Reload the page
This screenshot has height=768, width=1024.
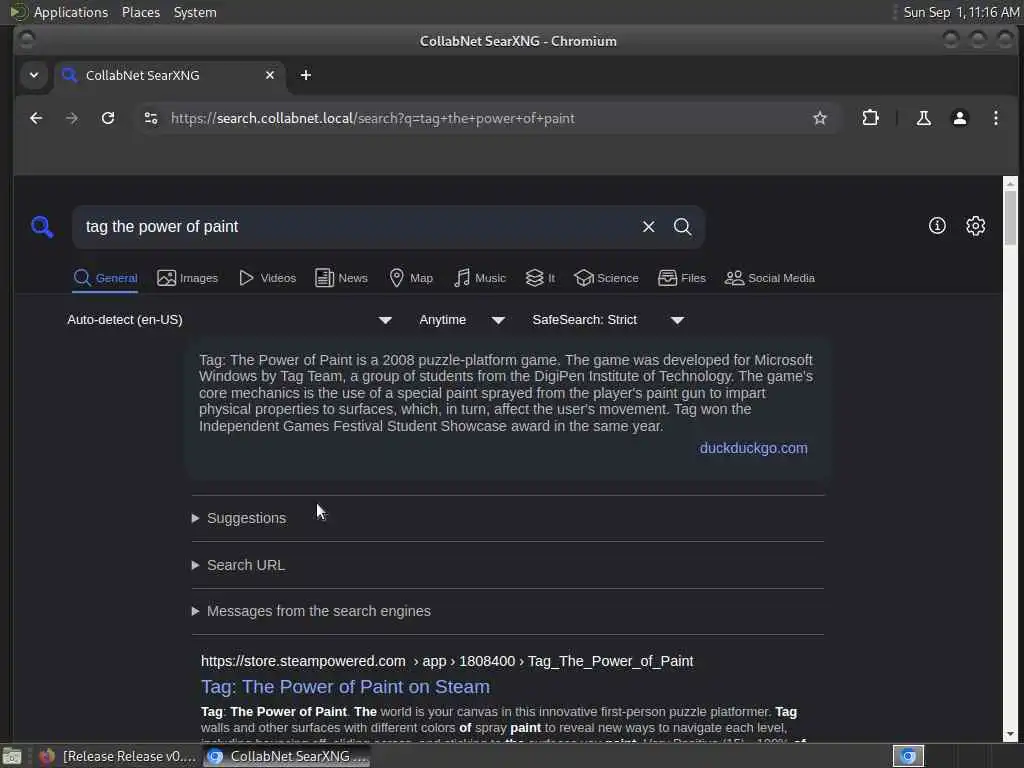click(108, 118)
